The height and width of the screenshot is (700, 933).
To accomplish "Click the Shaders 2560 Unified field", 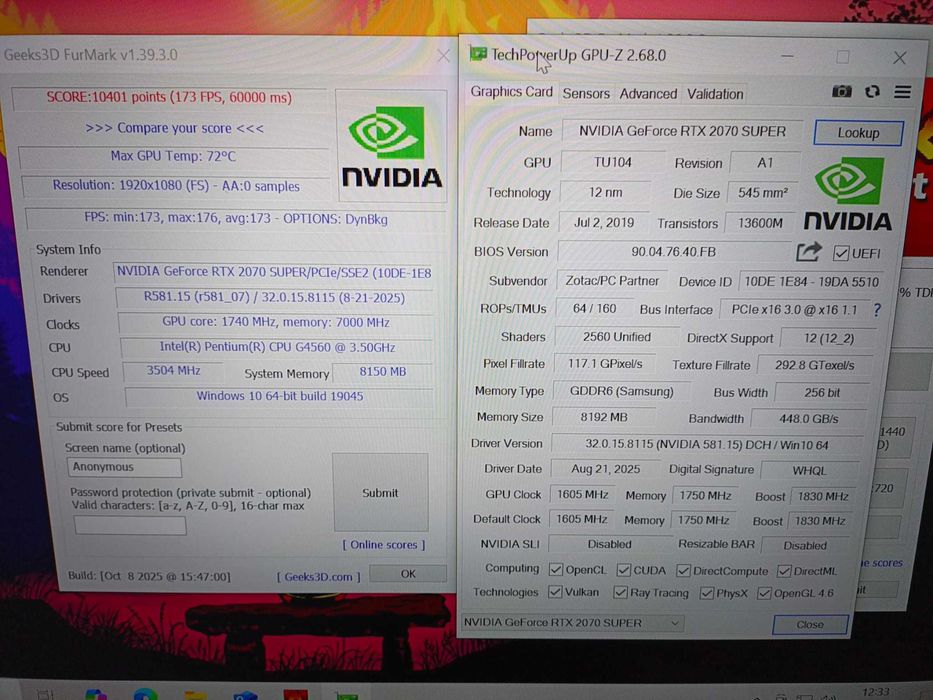I will coord(616,337).
